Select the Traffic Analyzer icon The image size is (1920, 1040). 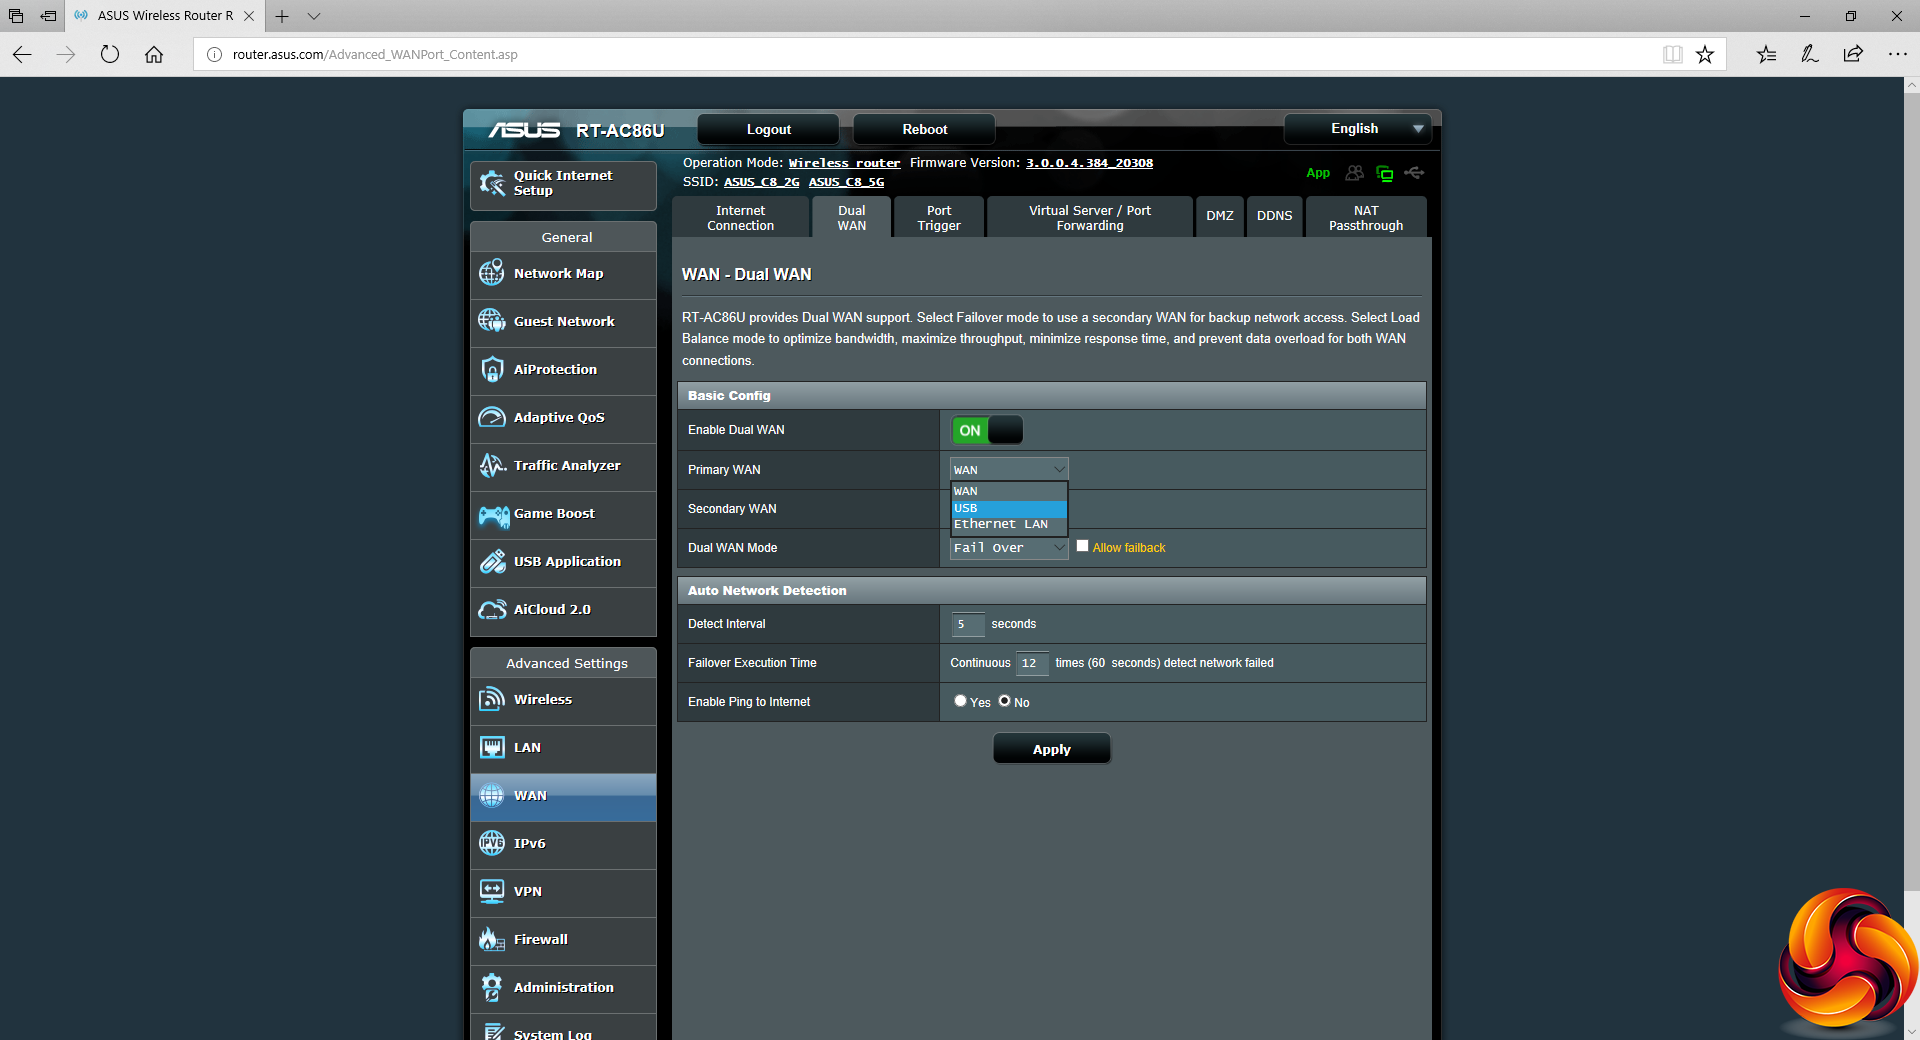pos(491,465)
